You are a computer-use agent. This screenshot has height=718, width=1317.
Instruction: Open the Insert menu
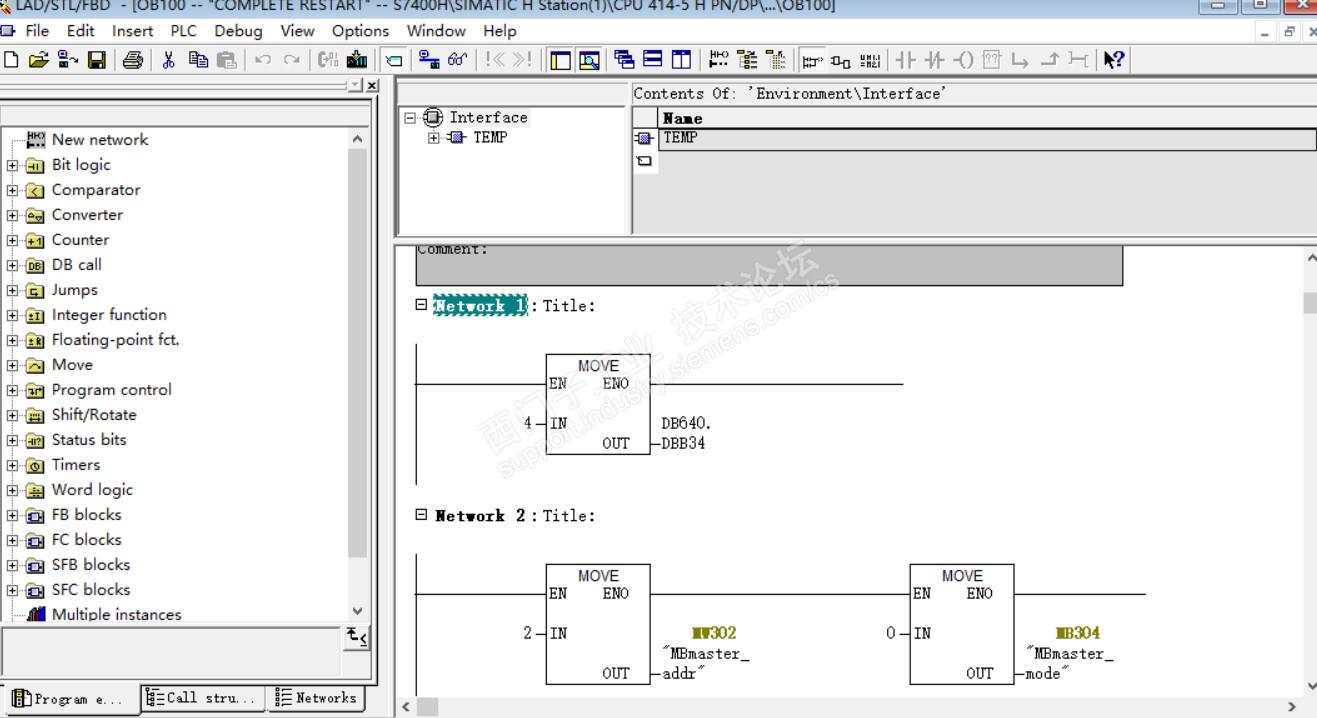[132, 31]
